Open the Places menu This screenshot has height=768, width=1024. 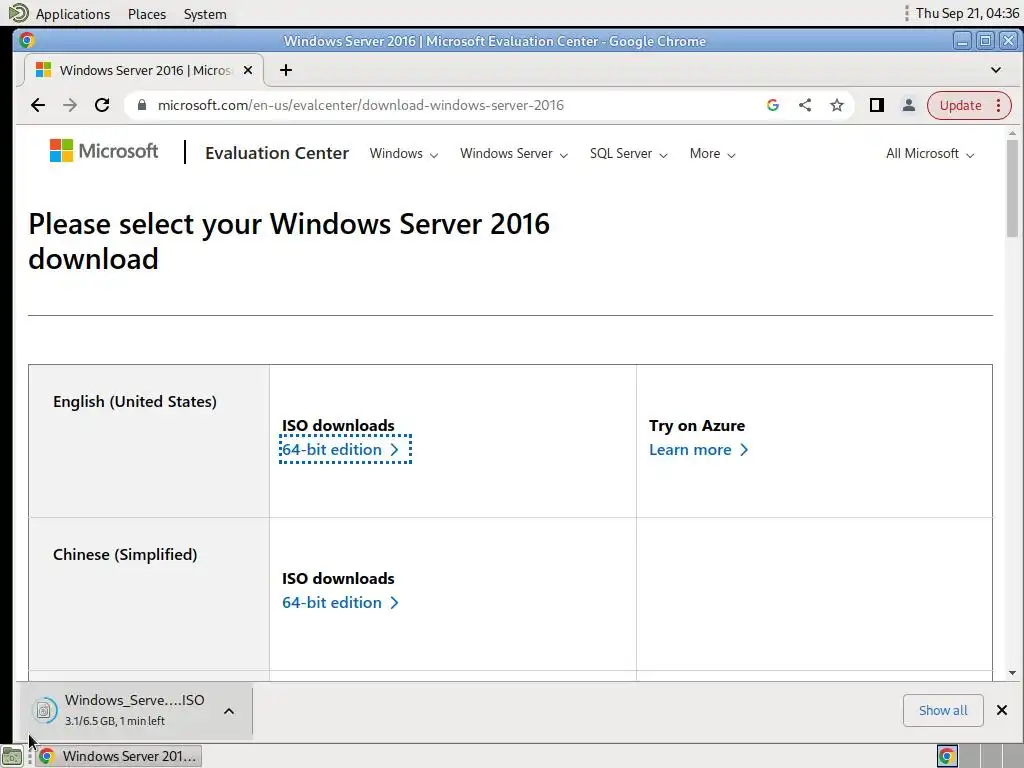[x=147, y=14]
